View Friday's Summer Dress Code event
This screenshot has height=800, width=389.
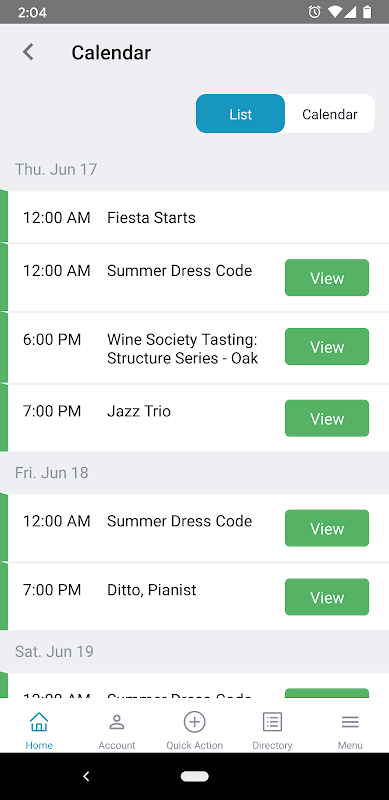click(327, 528)
